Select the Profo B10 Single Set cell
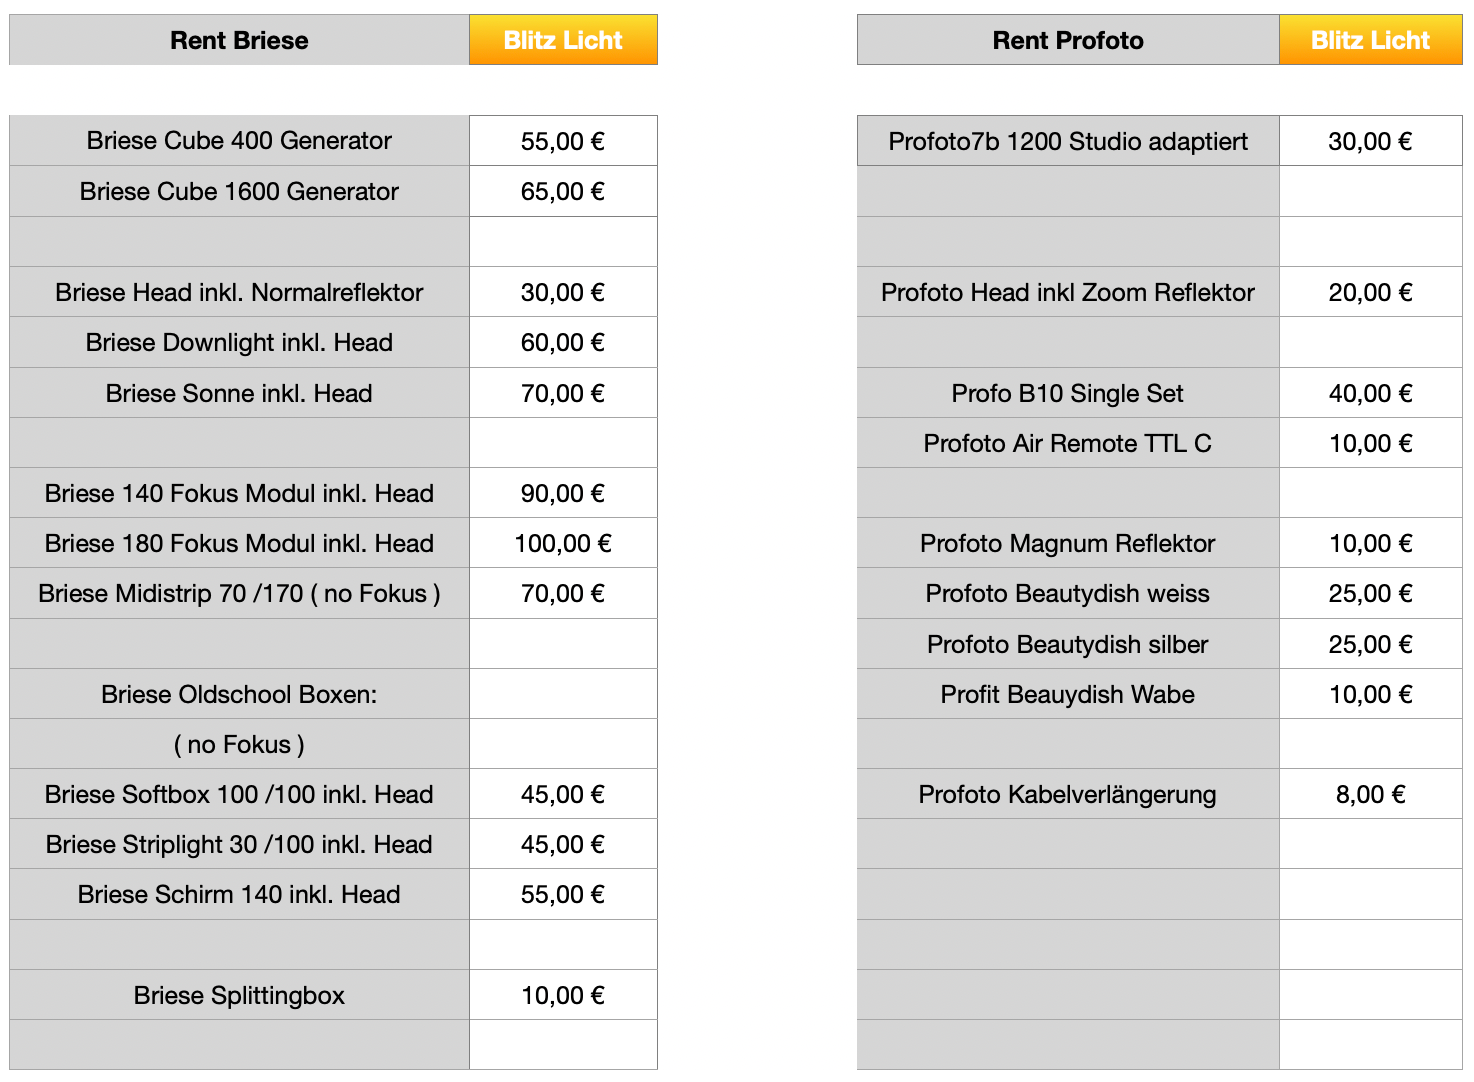Viewport: 1474px width, 1082px height. coord(1068,393)
